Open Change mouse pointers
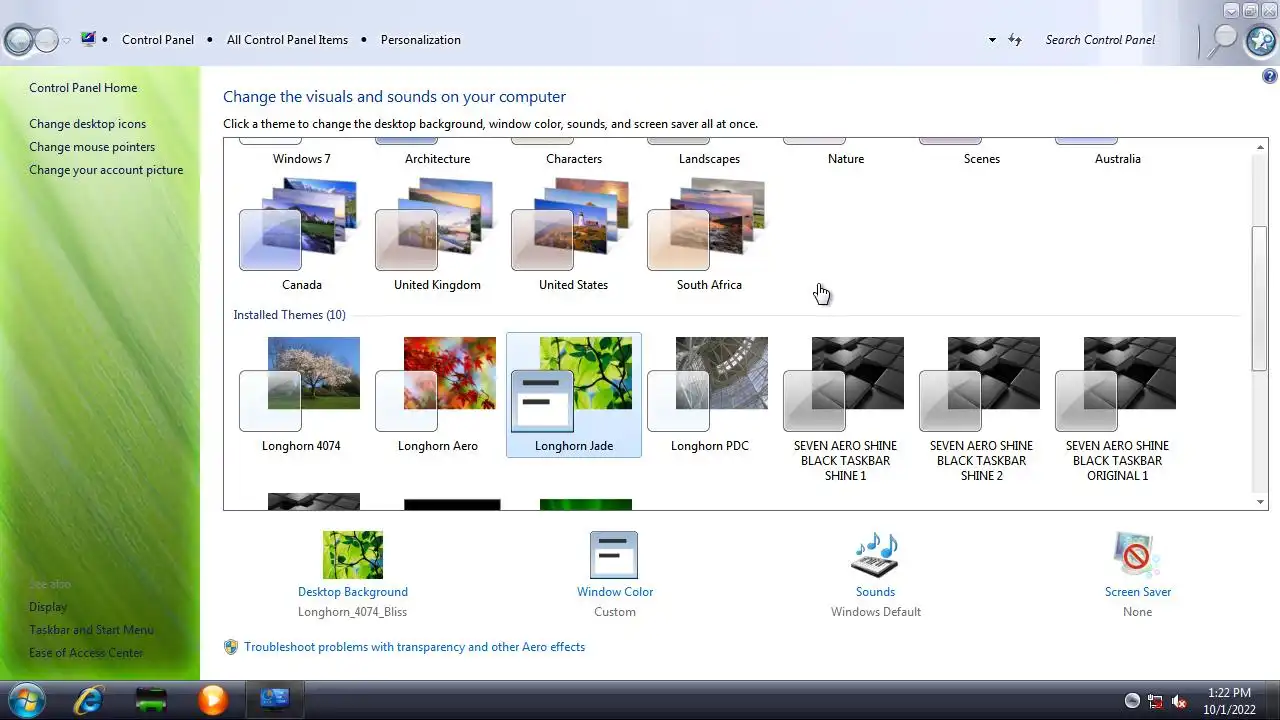The height and width of the screenshot is (720, 1280). point(92,147)
